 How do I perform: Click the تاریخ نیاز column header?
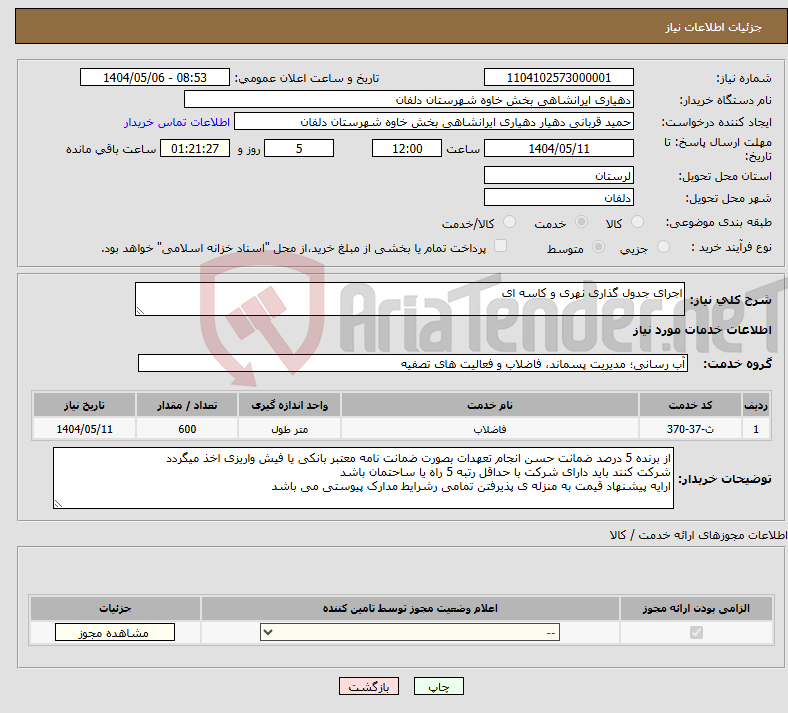(84, 405)
